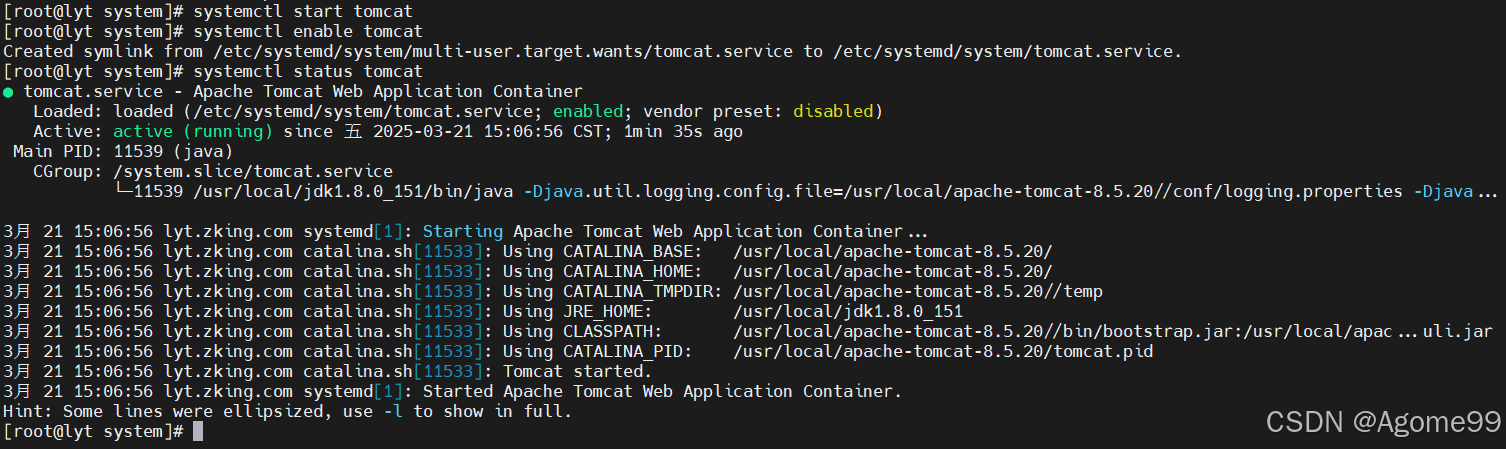Click the 'CSDN @Agome99' watermark
The height and width of the screenshot is (449, 1506).
(1383, 423)
